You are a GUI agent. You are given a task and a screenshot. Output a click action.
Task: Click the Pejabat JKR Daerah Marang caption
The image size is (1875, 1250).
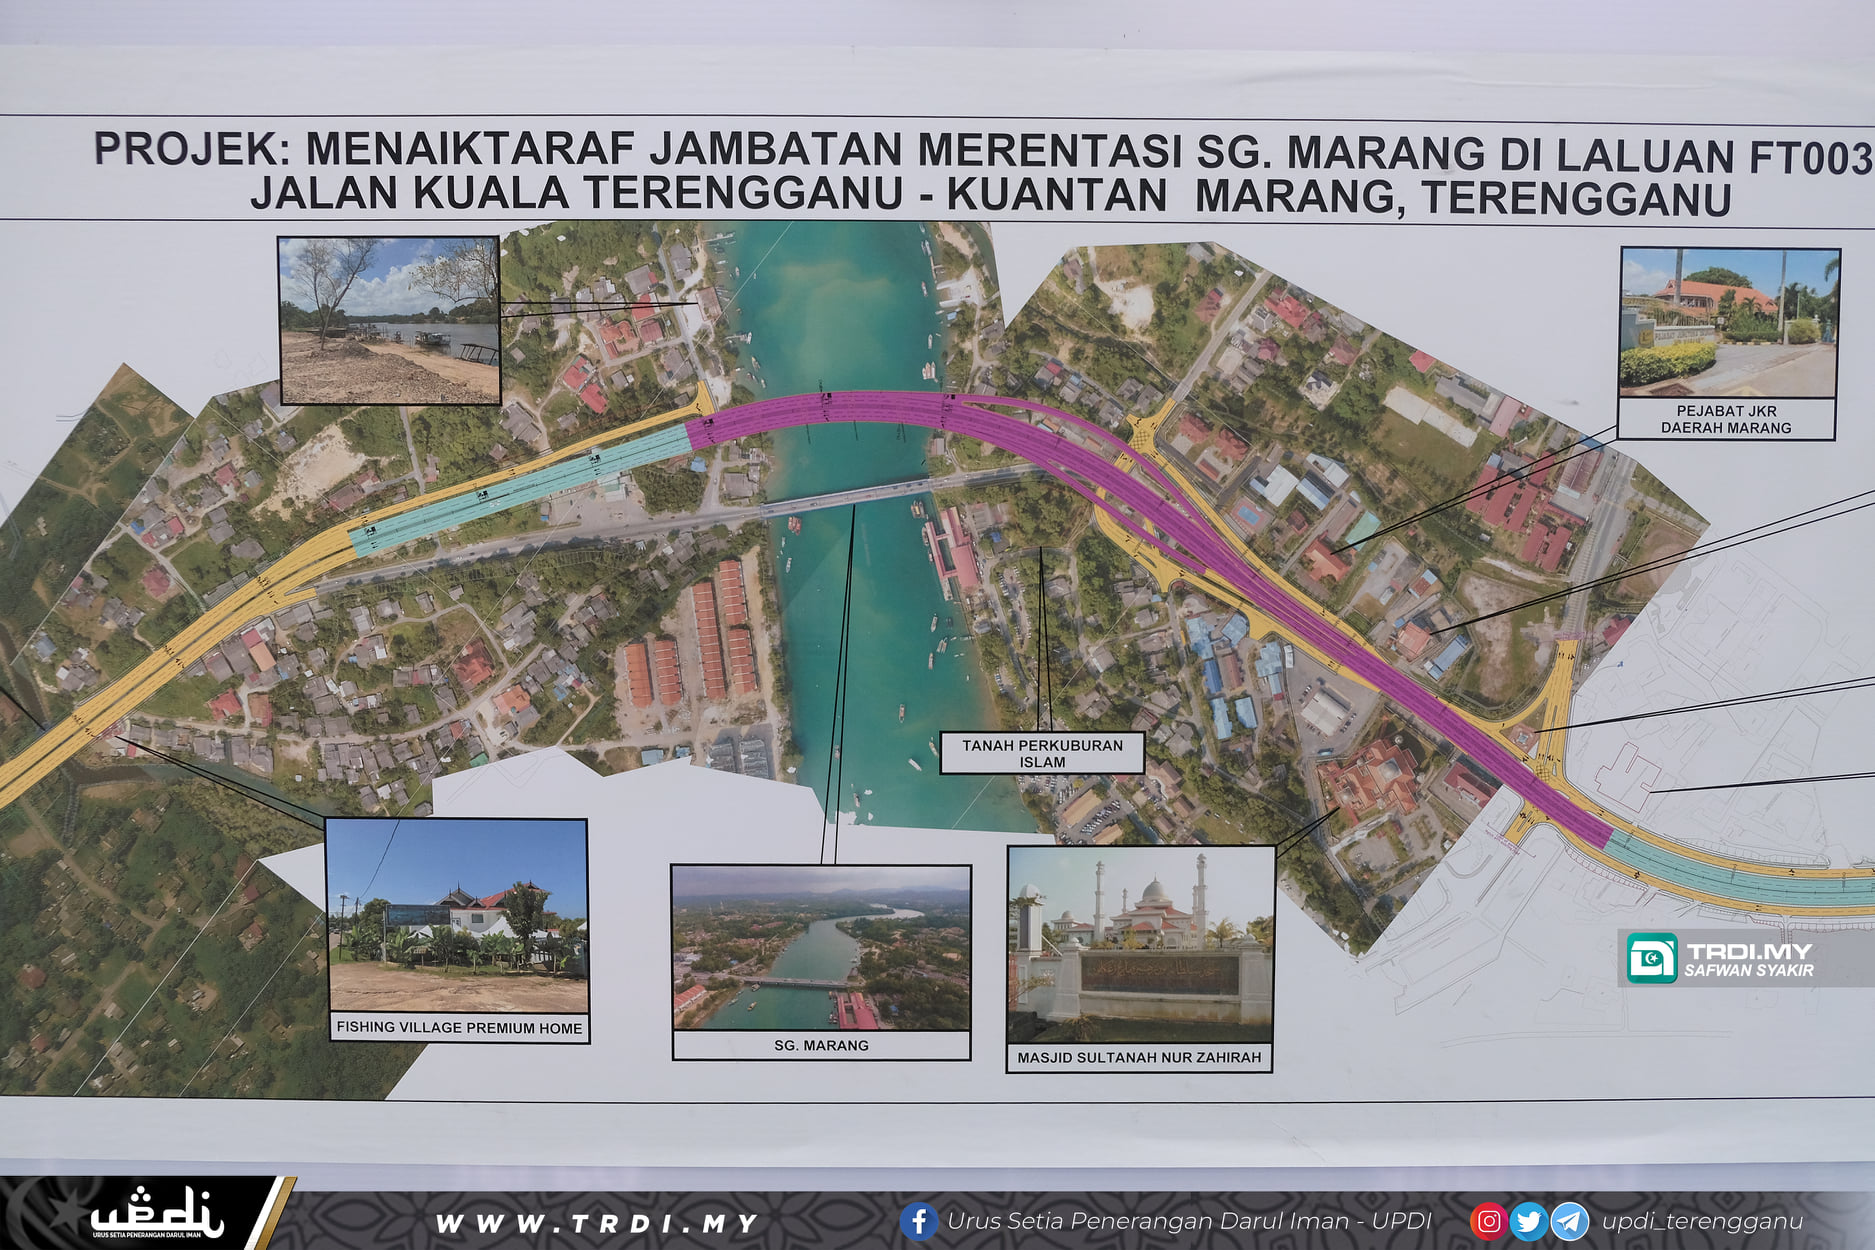click(x=1726, y=419)
